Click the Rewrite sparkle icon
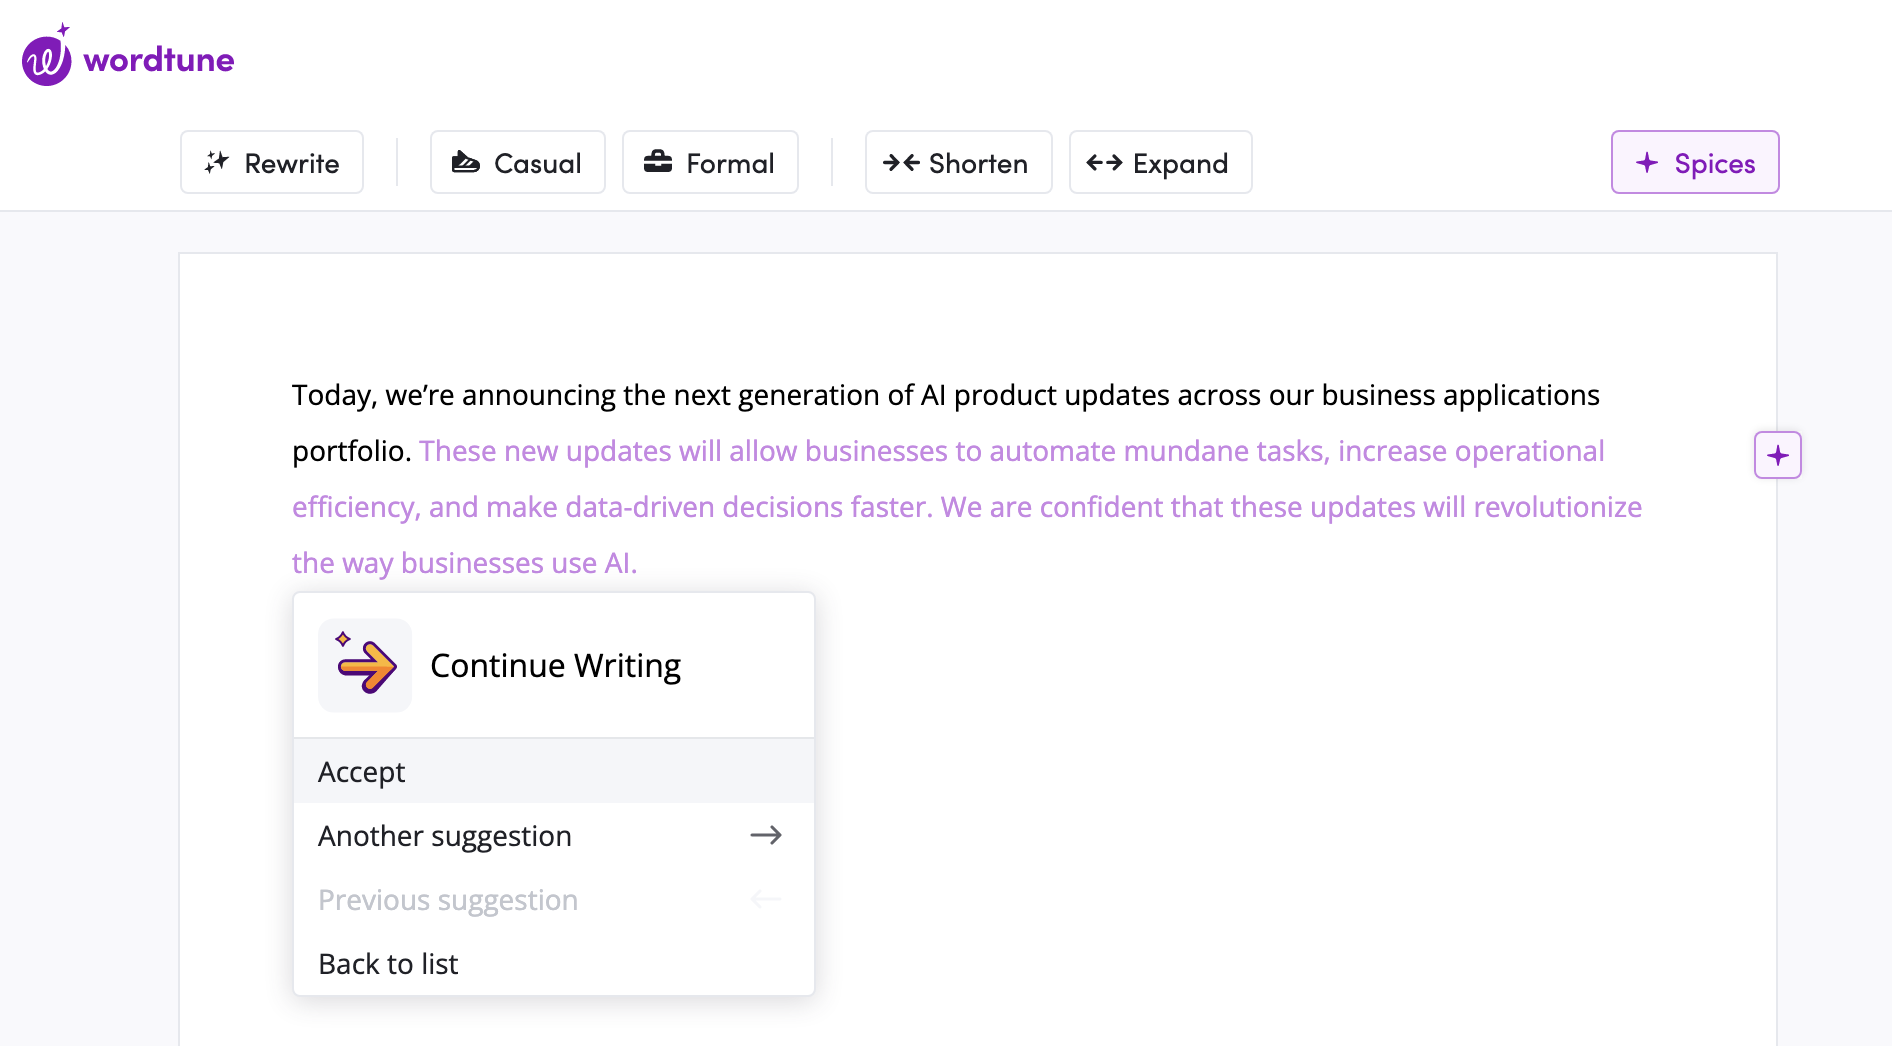 [x=217, y=162]
